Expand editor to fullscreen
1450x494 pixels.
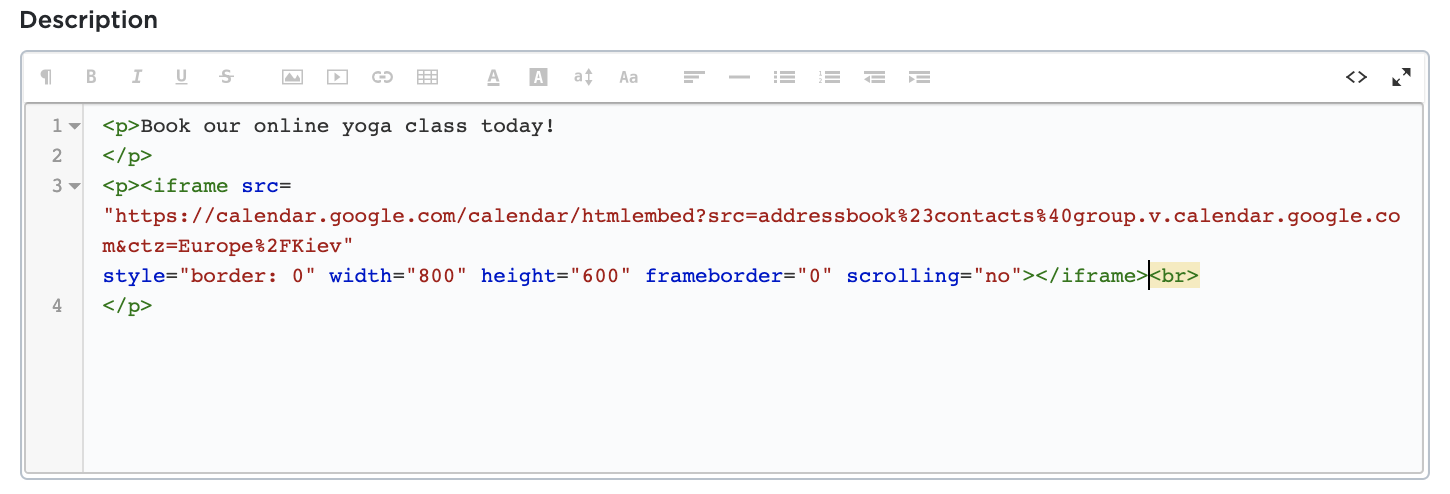1401,77
